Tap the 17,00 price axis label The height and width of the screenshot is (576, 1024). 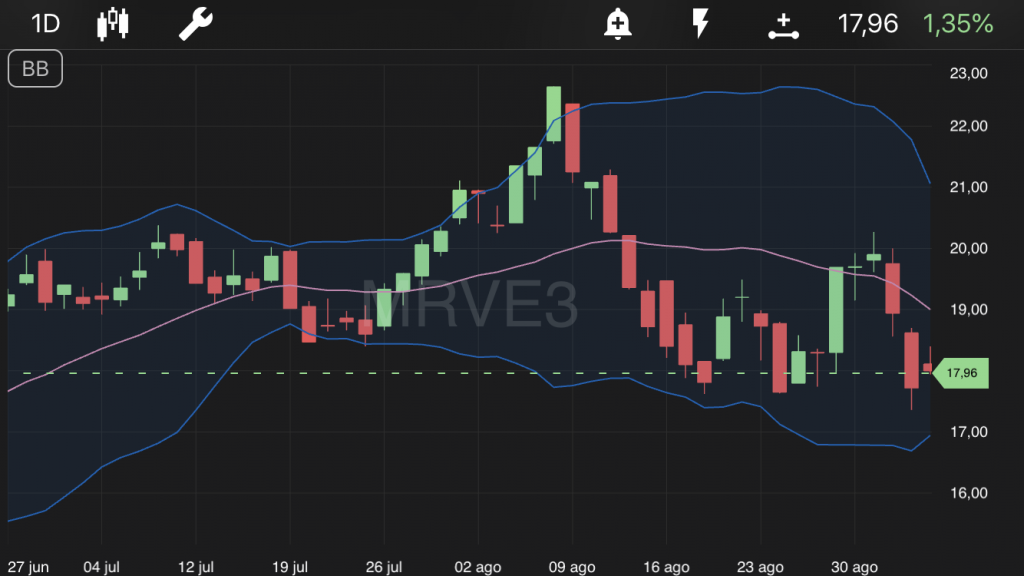pos(968,432)
